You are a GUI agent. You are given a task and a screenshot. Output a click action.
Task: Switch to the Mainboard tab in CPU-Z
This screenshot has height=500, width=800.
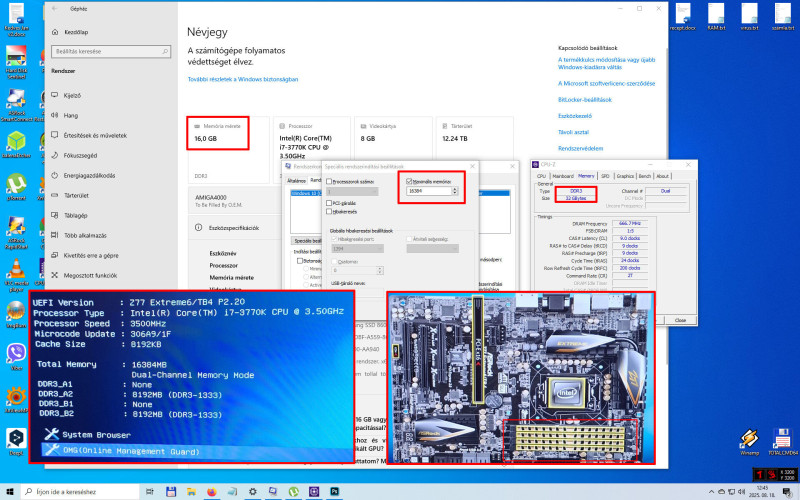[x=563, y=176]
